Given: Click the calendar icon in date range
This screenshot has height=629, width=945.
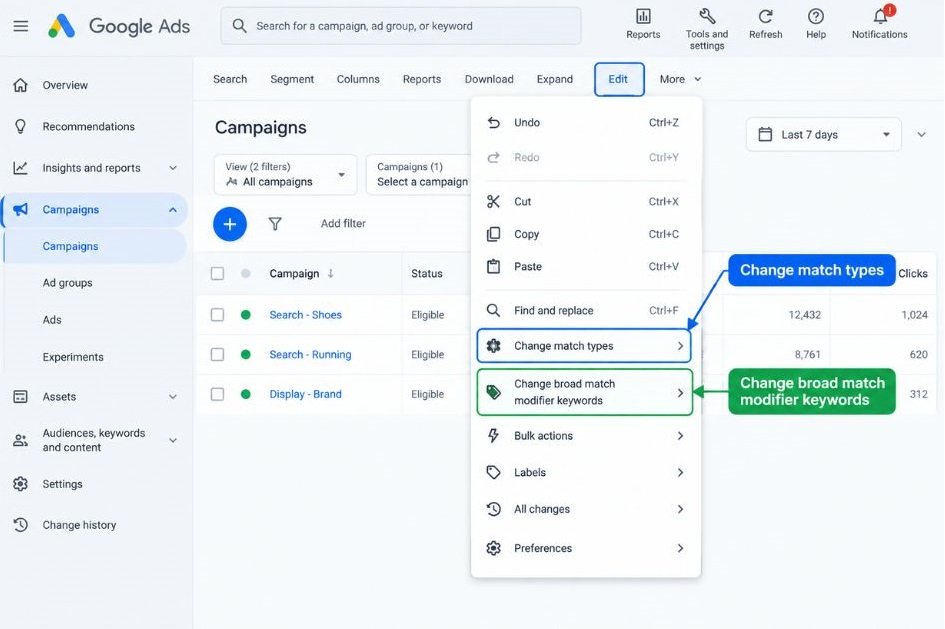Looking at the screenshot, I should [x=765, y=134].
